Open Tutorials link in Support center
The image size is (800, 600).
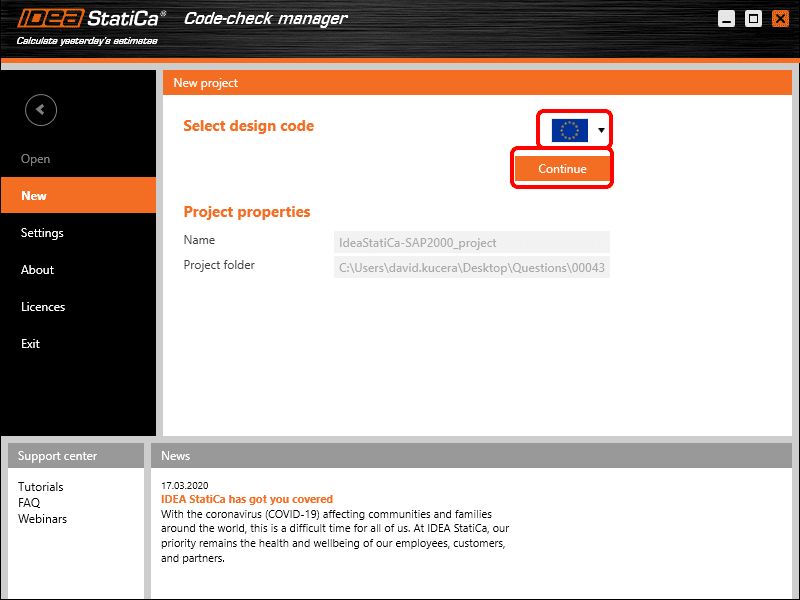point(41,487)
